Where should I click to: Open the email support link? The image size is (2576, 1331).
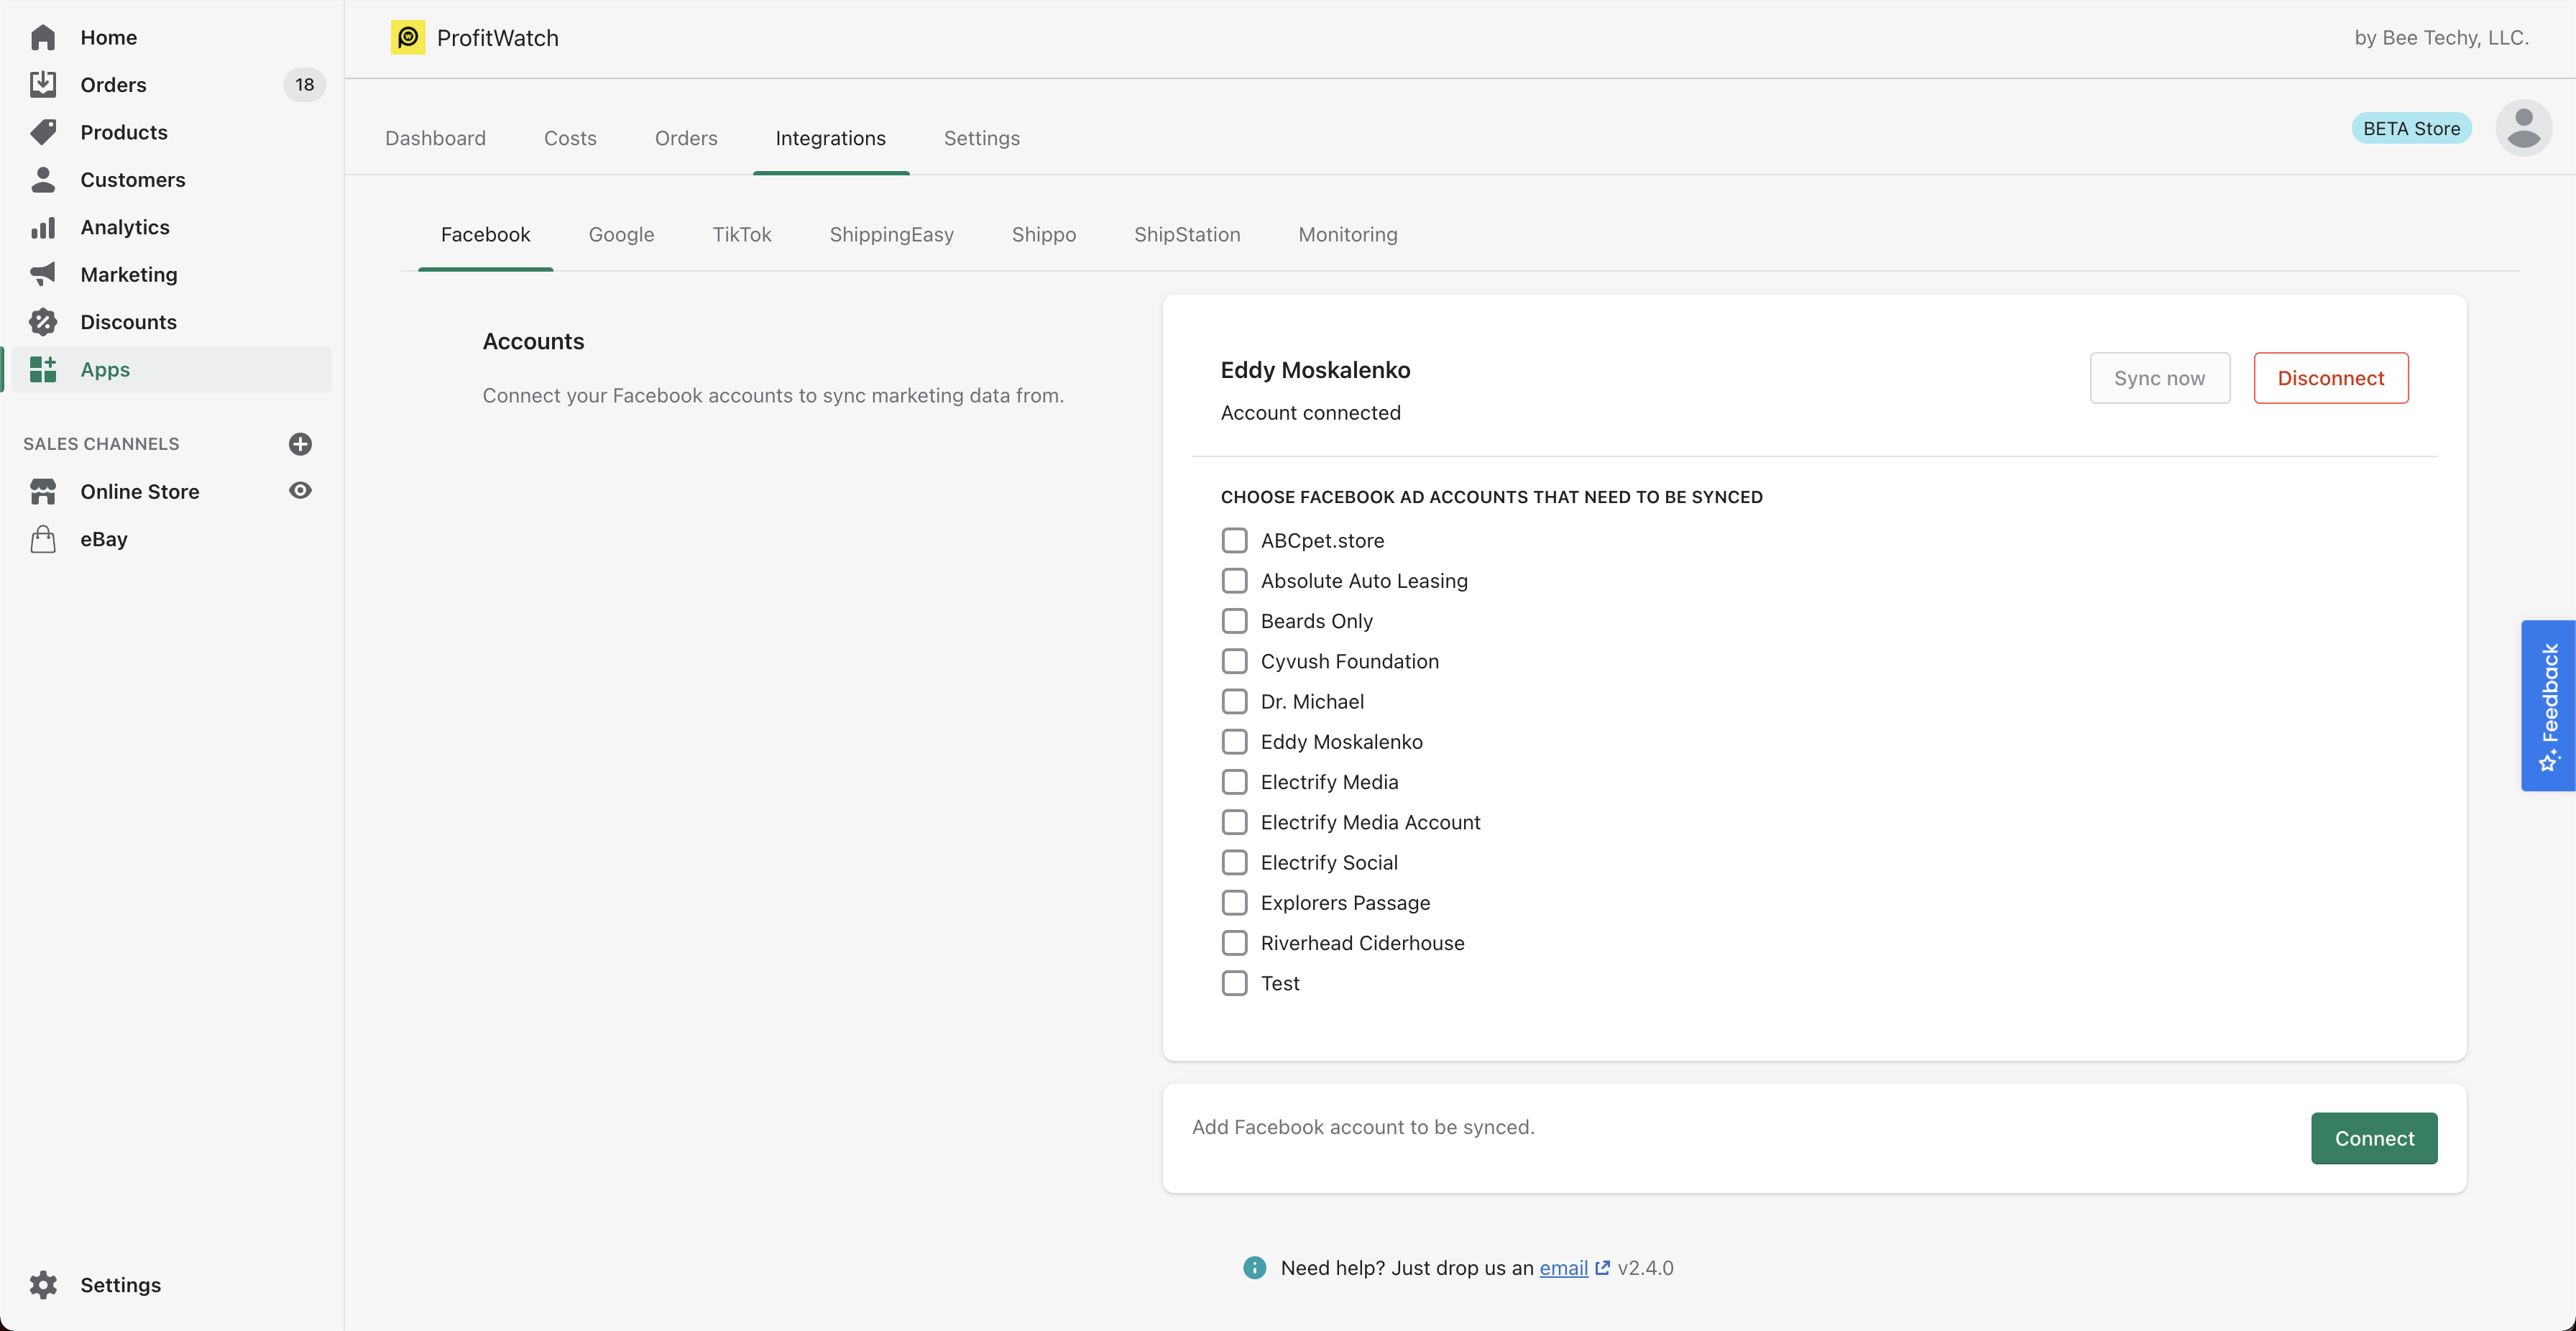click(x=1563, y=1267)
